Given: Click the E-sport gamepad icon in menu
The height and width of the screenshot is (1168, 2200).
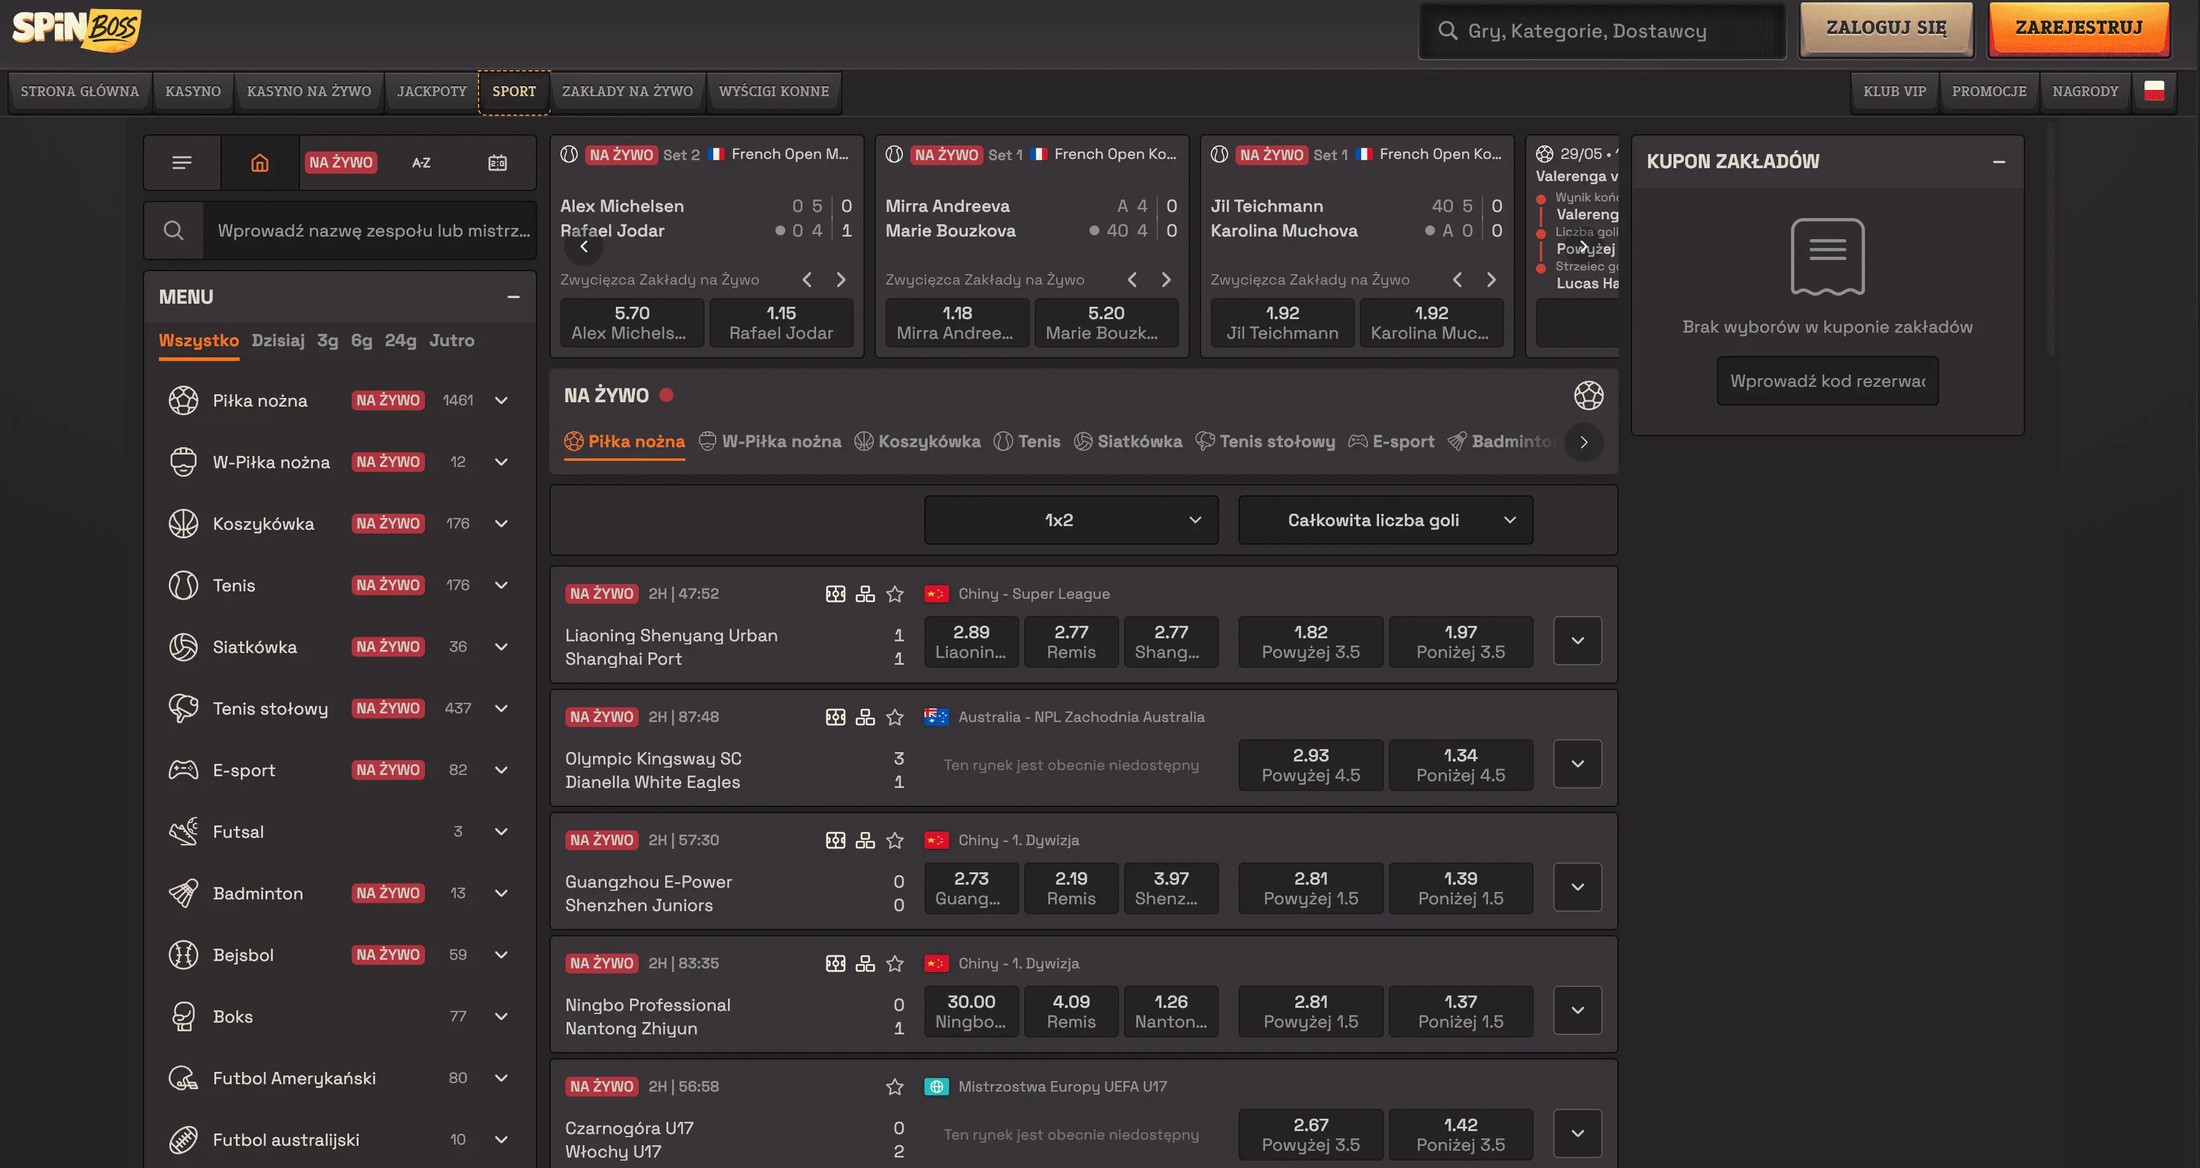Looking at the screenshot, I should [183, 770].
